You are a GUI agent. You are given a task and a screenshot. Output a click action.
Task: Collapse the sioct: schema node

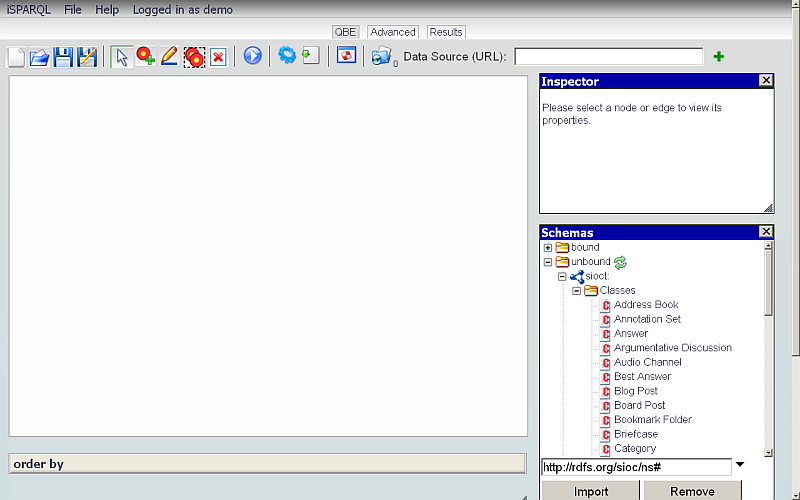[x=562, y=277]
